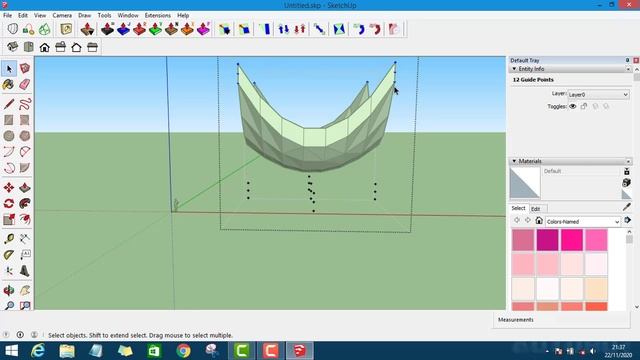Choose the Follow Me tool
The image size is (640, 360).
click(x=25, y=203)
